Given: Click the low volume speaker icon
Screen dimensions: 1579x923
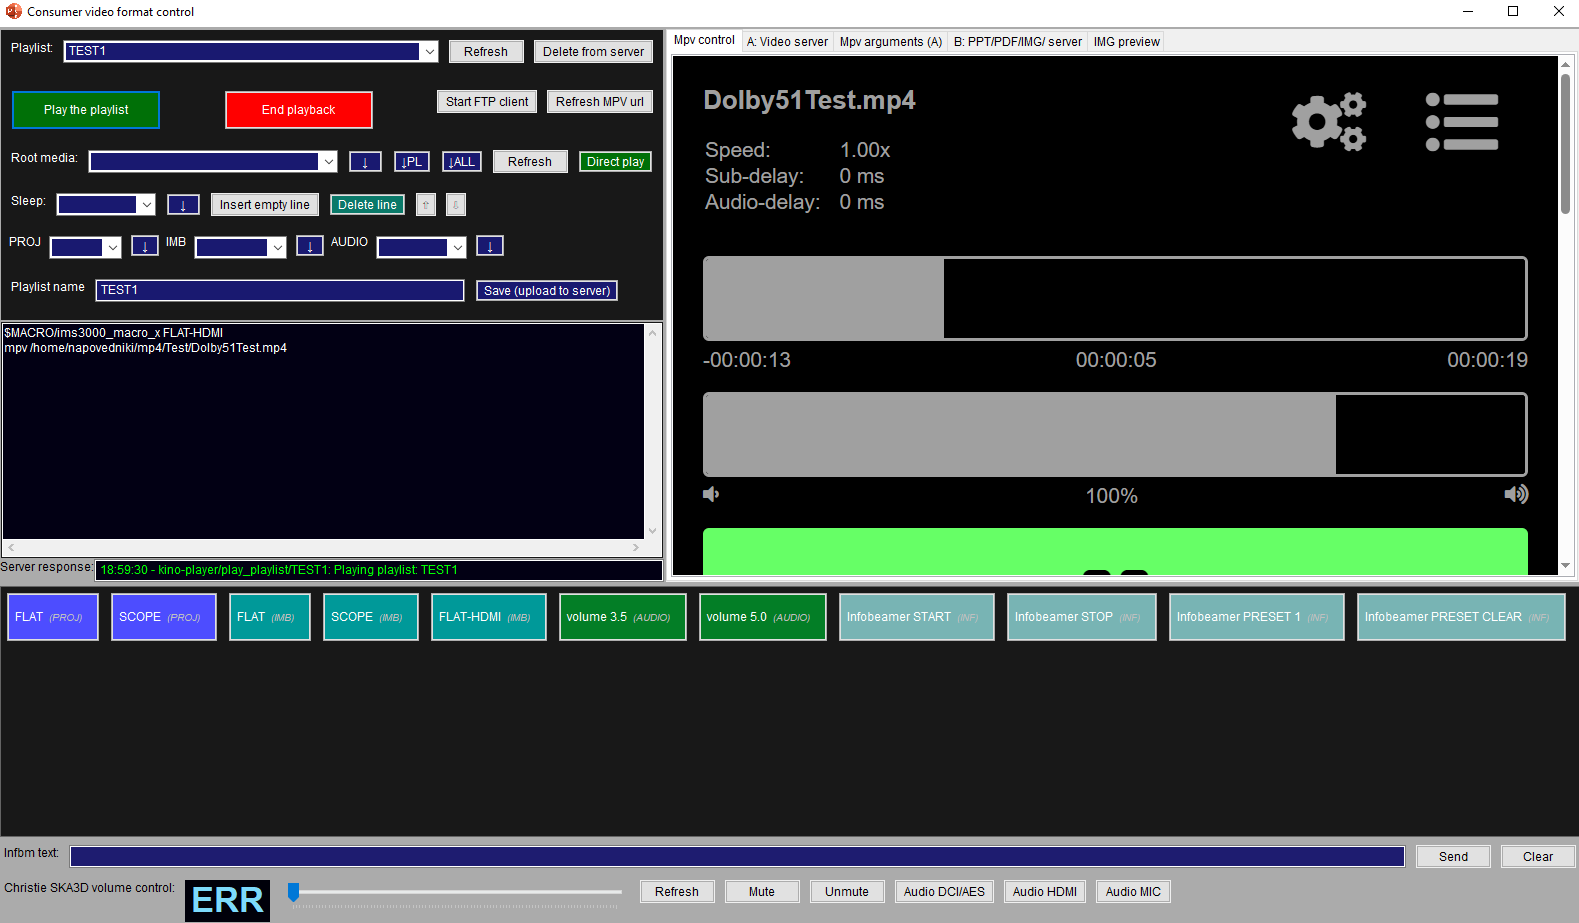Looking at the screenshot, I should [711, 494].
